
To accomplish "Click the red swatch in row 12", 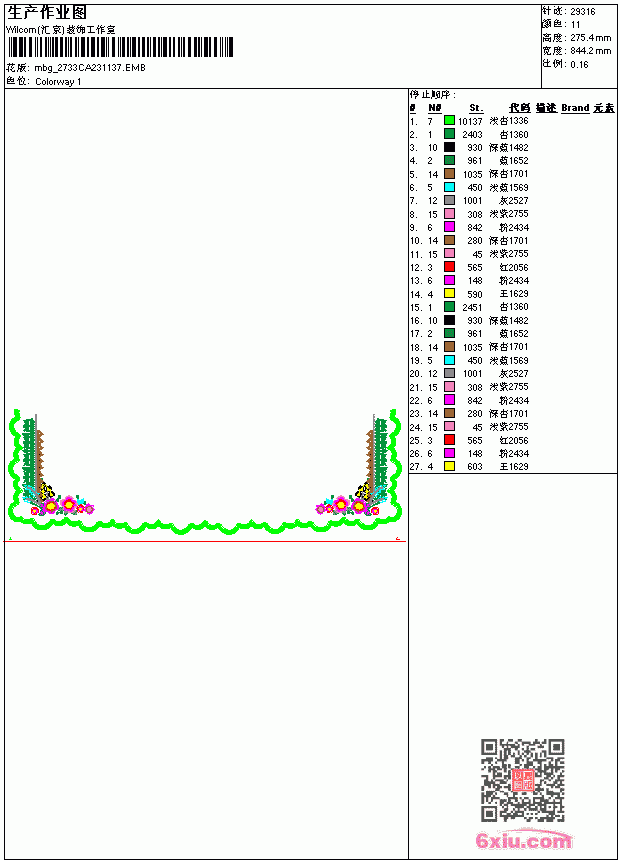I will tap(449, 267).
